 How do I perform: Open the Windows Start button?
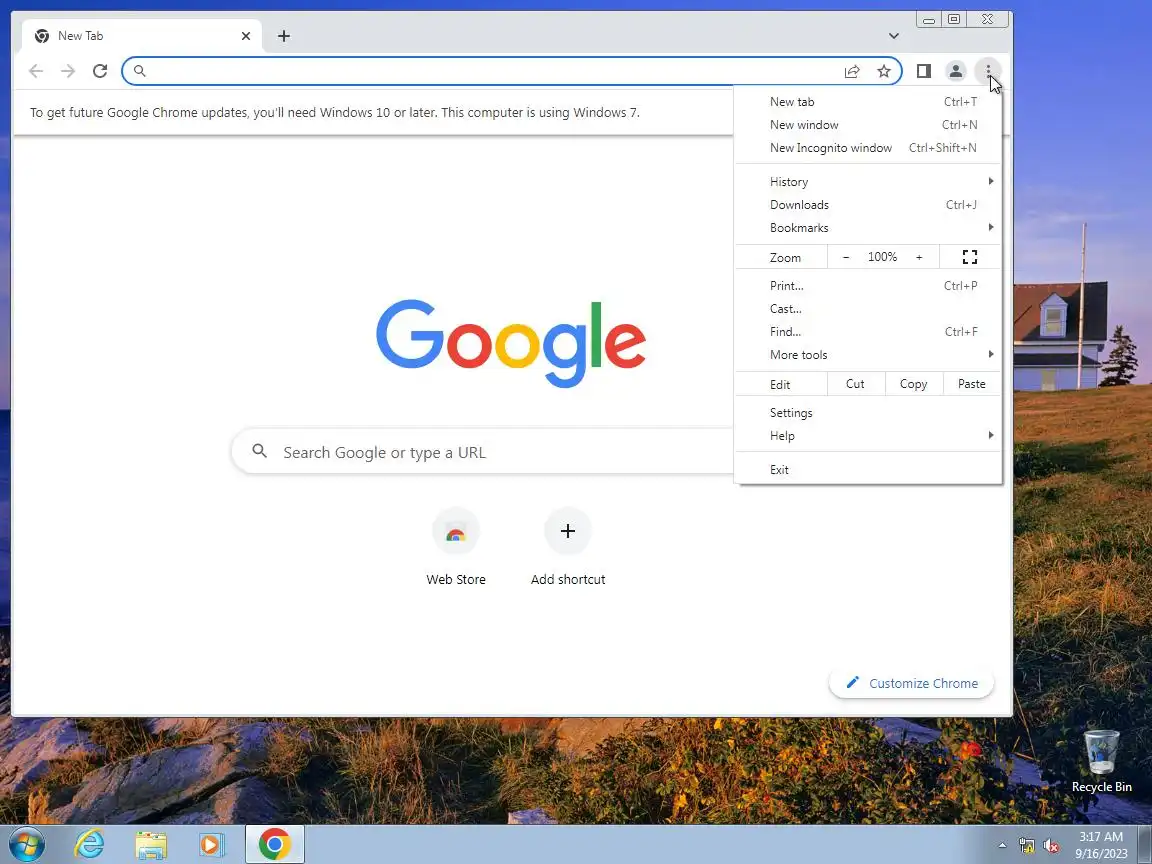tap(26, 844)
